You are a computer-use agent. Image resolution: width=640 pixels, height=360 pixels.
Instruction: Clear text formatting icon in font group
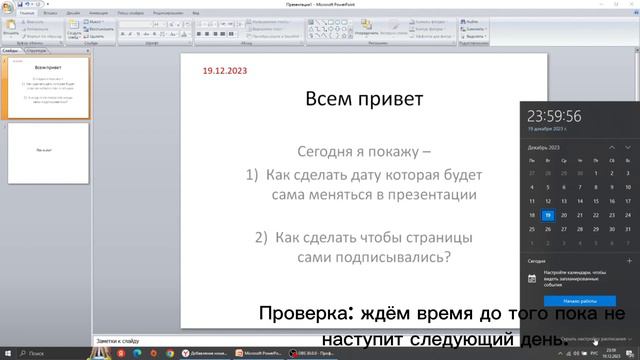pyautogui.click(x=187, y=24)
